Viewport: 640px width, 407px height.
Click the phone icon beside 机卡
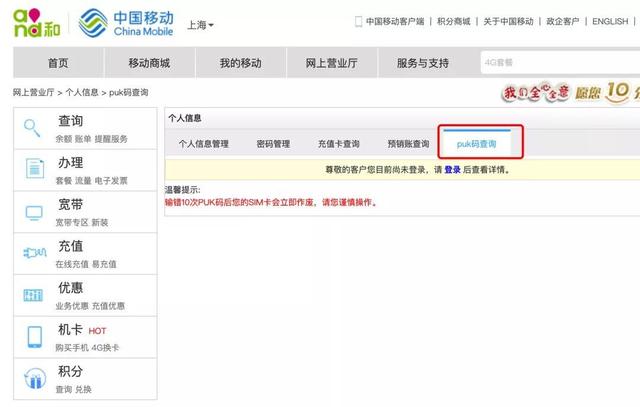(x=34, y=337)
